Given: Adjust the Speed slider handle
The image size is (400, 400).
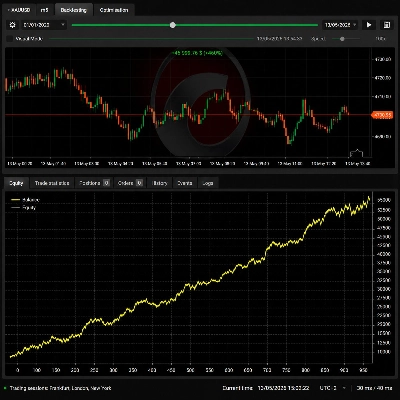Looking at the screenshot, I should (342, 39).
